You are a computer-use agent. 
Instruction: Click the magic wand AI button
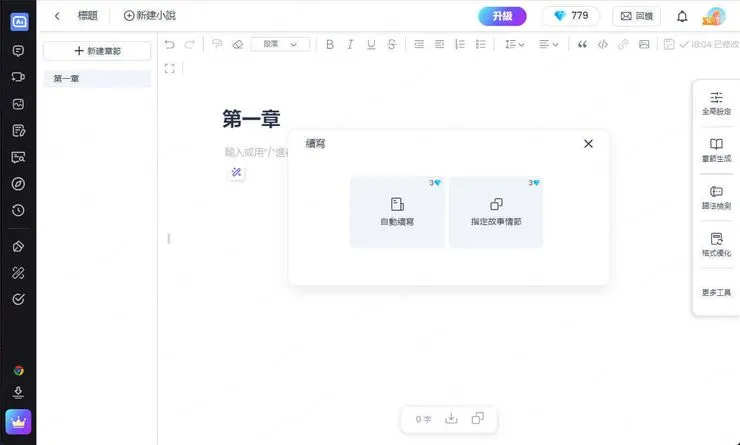(236, 172)
